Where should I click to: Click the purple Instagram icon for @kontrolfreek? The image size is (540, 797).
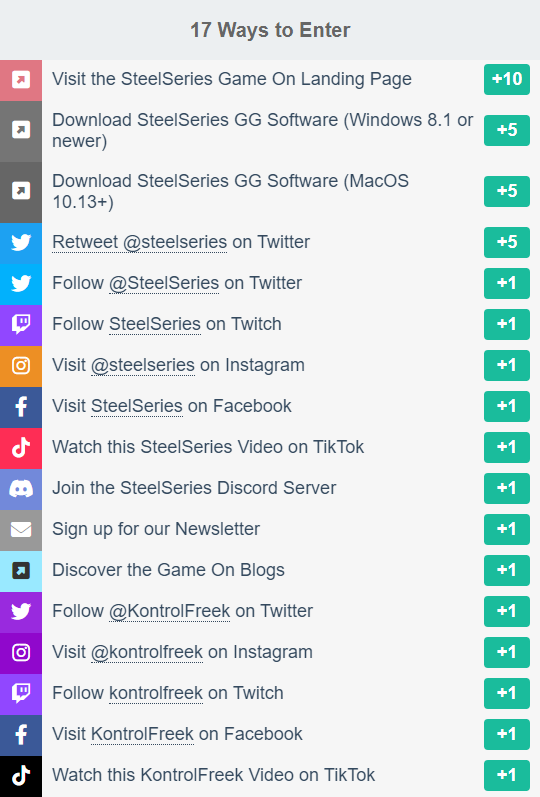[21, 653]
